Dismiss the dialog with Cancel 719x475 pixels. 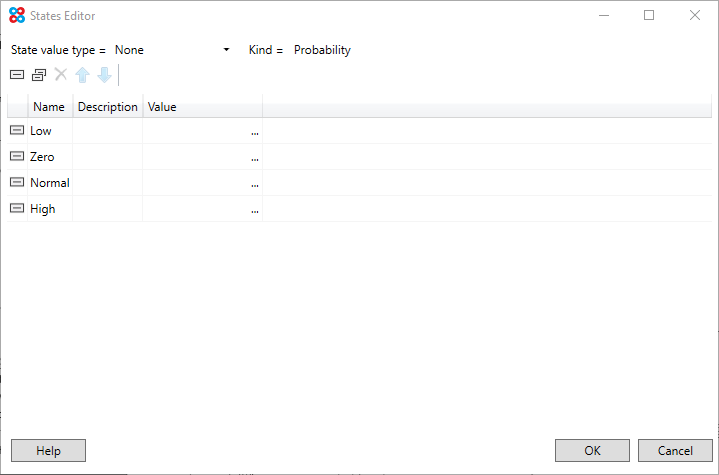pyautogui.click(x=674, y=451)
